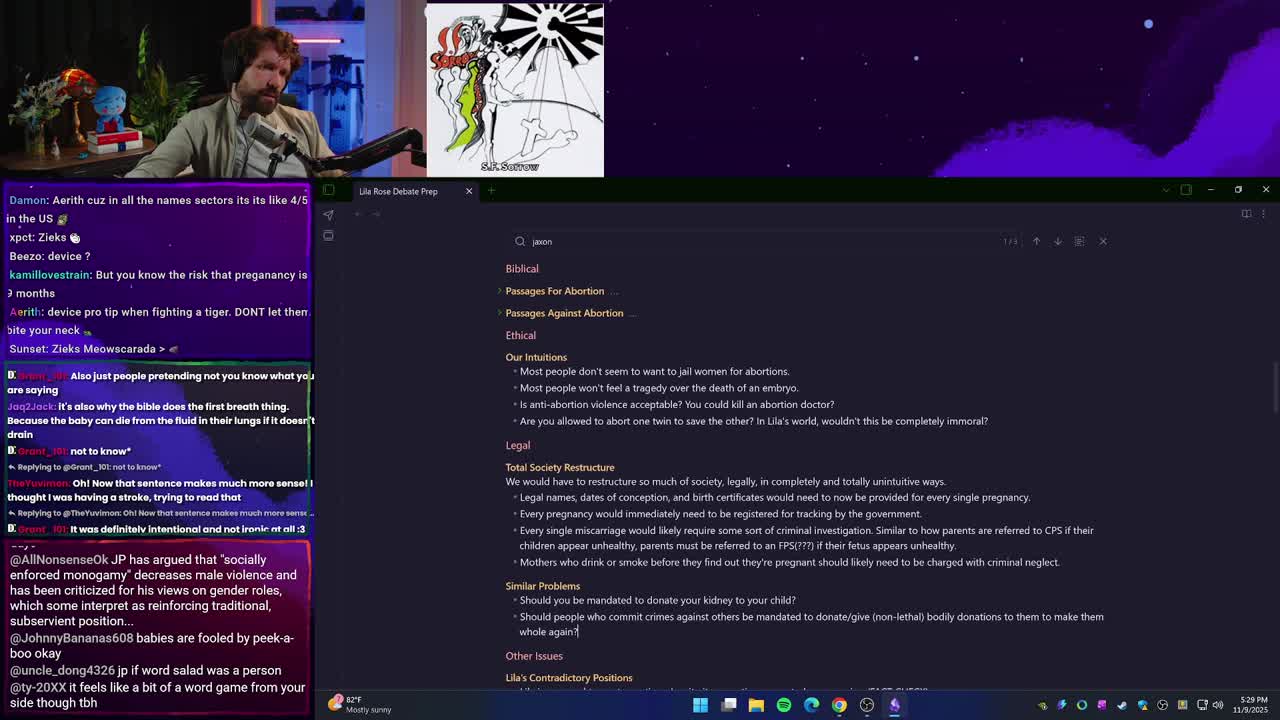The width and height of the screenshot is (1280, 720).
Task: Toggle reading view book icon
Action: click(x=1246, y=214)
